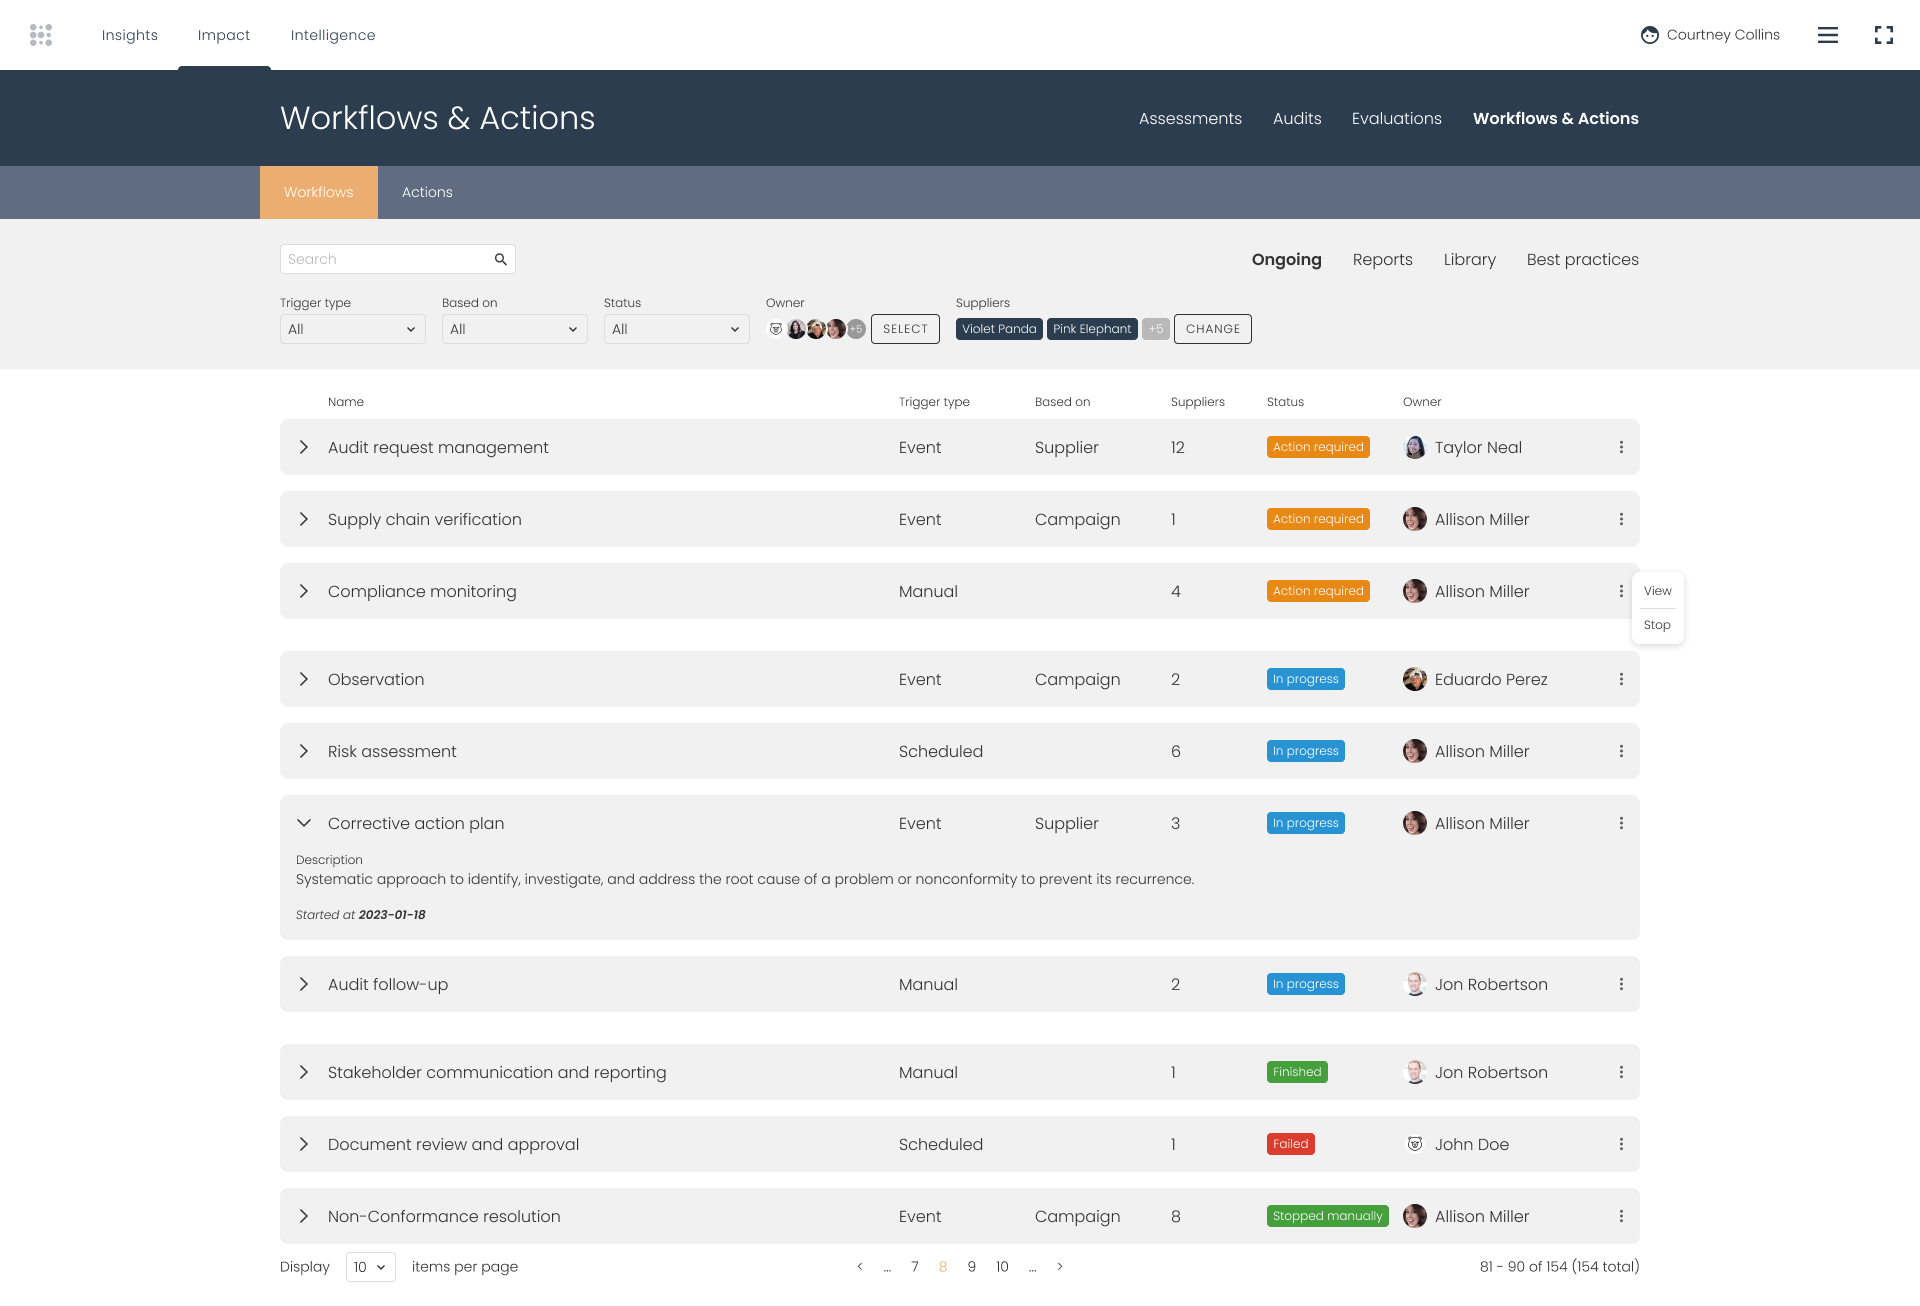Select the Based on All dropdown filter
The width and height of the screenshot is (1920, 1306).
pos(512,329)
